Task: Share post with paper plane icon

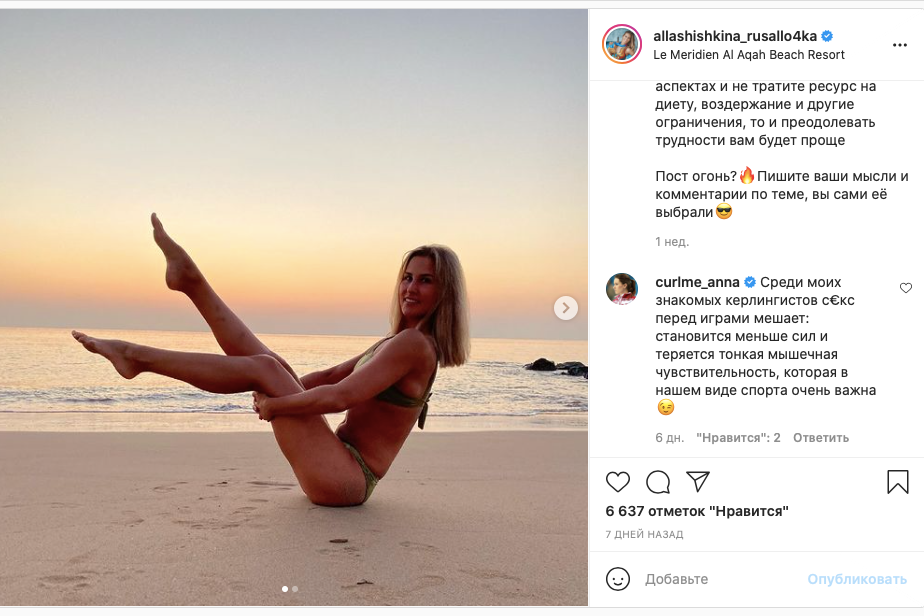Action: pos(698,481)
